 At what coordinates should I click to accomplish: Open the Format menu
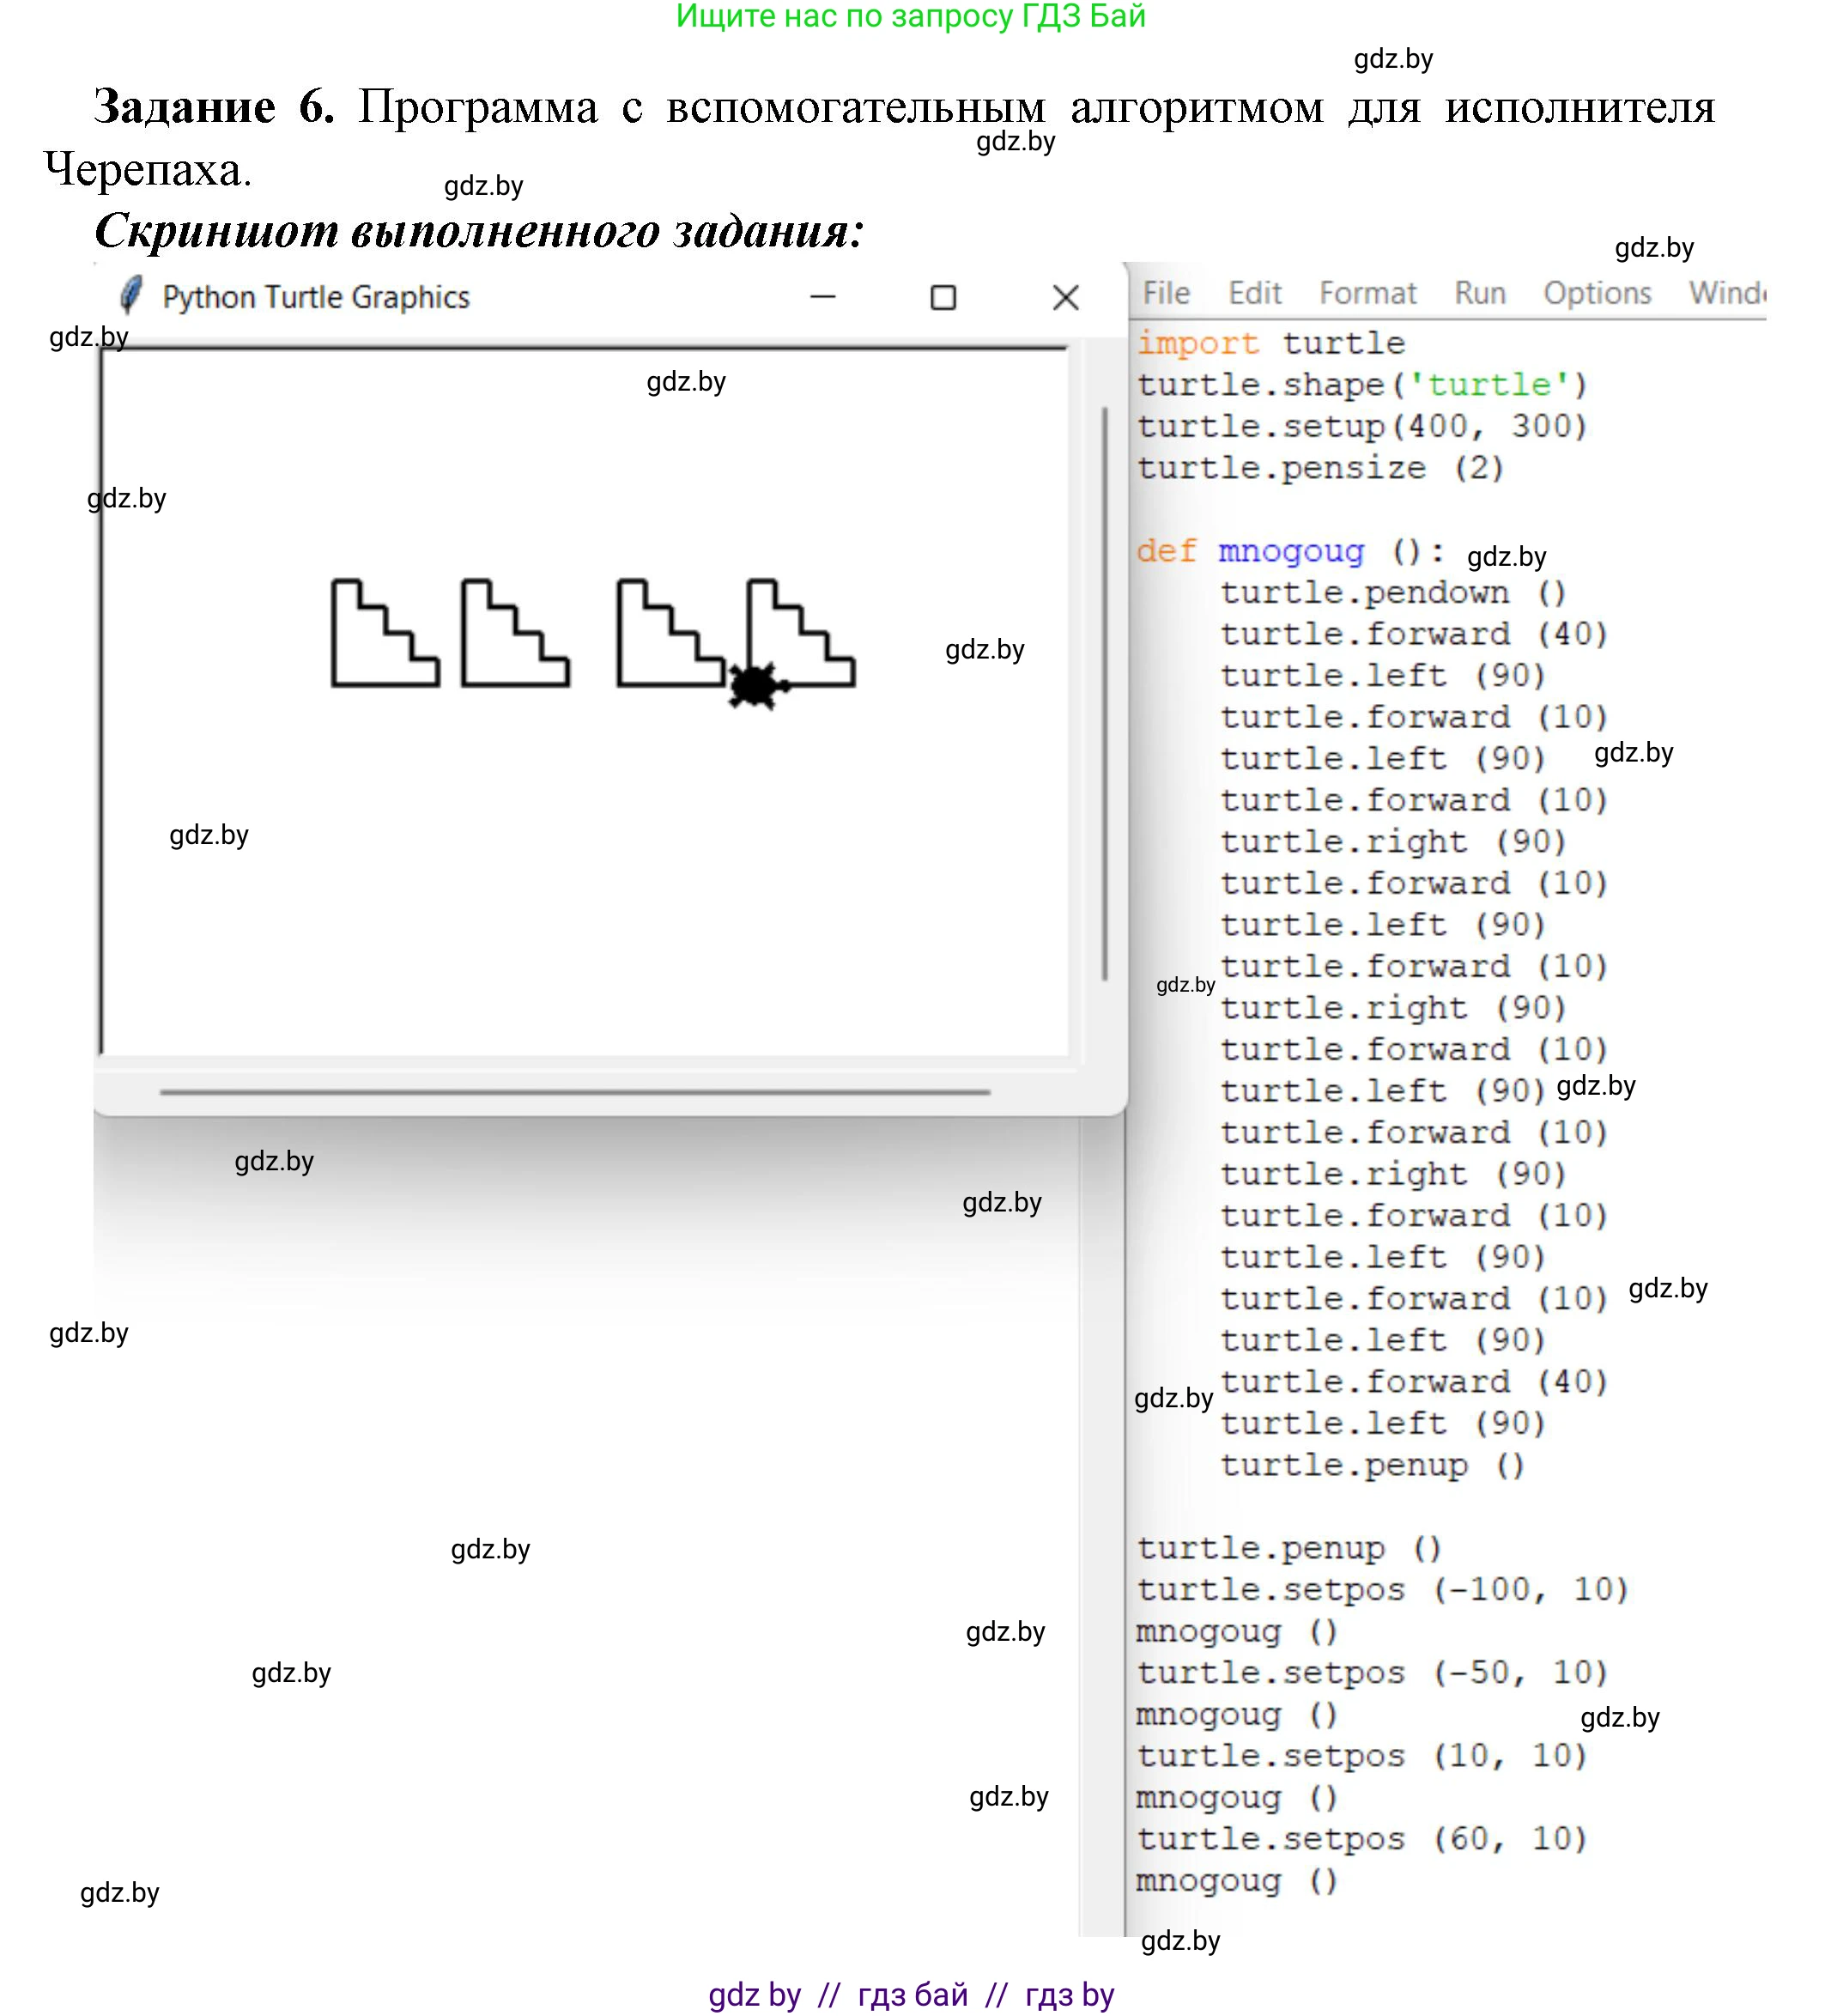coord(1367,293)
